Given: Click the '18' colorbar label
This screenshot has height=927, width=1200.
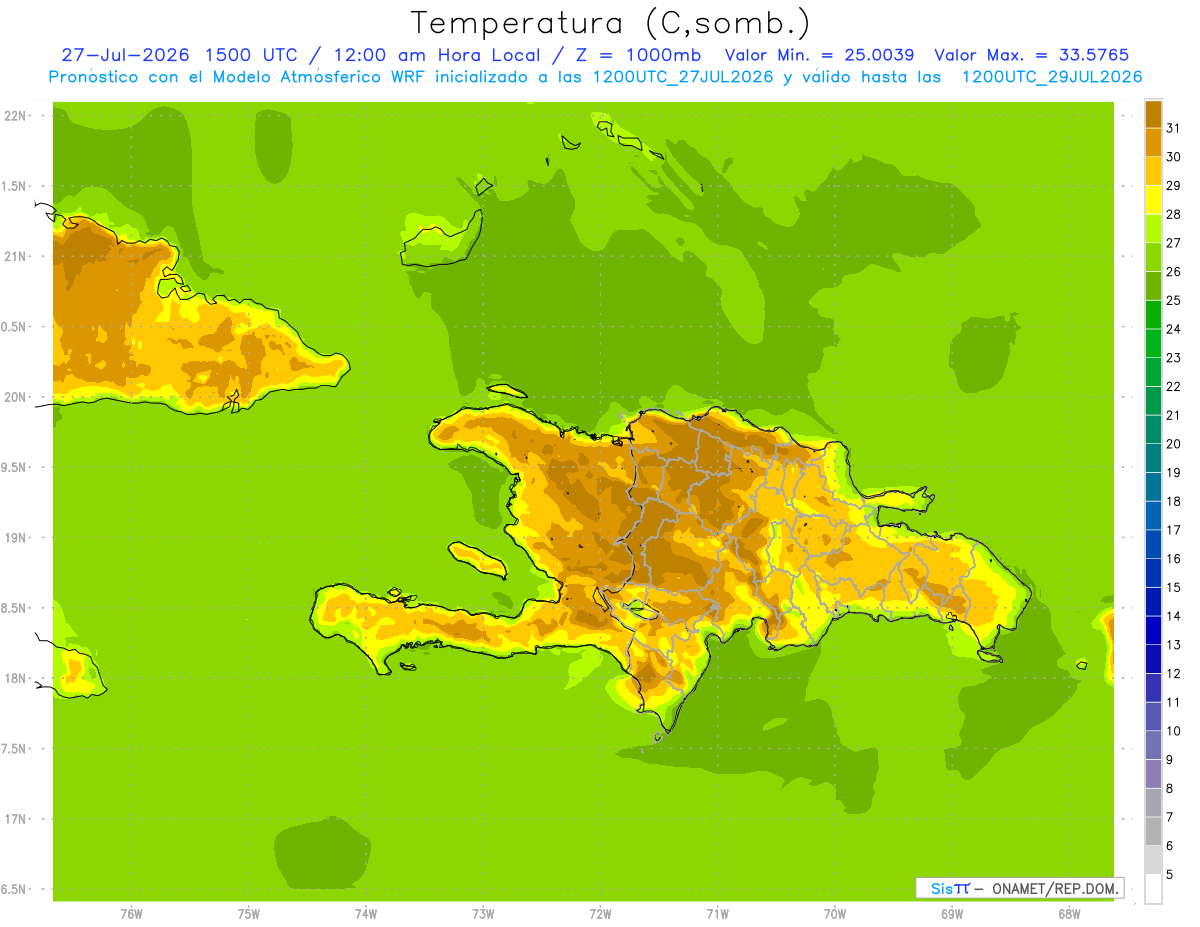Looking at the screenshot, I should (x=1174, y=501).
